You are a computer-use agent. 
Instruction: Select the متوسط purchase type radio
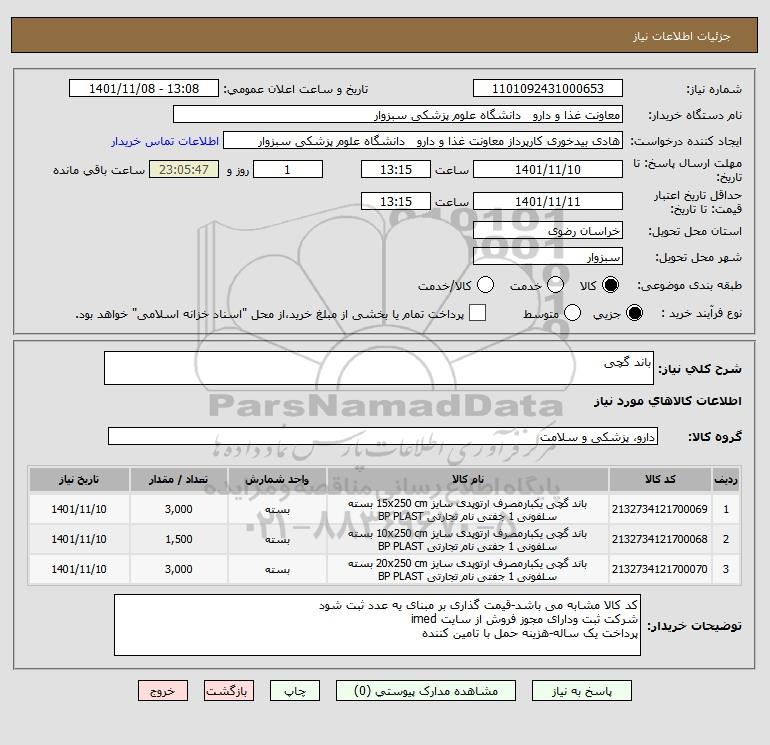tap(573, 313)
